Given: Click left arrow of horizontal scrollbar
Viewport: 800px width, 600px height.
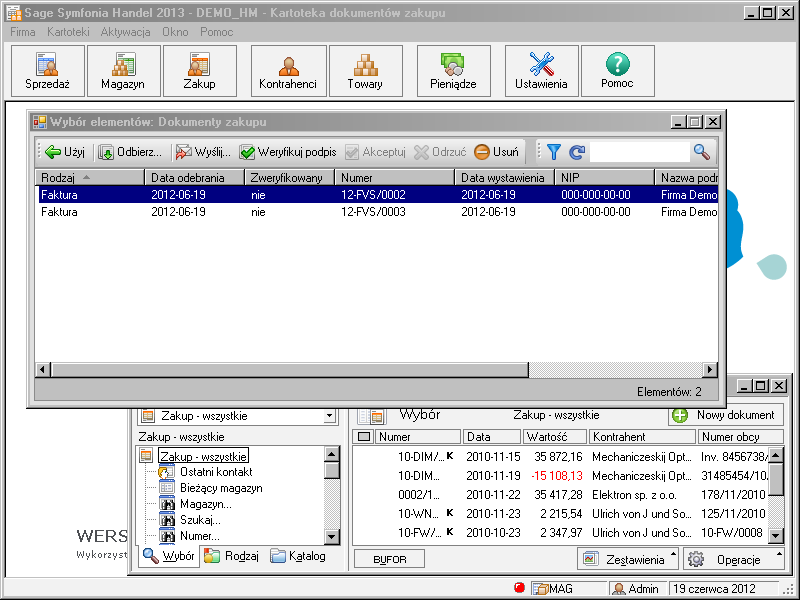Looking at the screenshot, I should (x=43, y=369).
